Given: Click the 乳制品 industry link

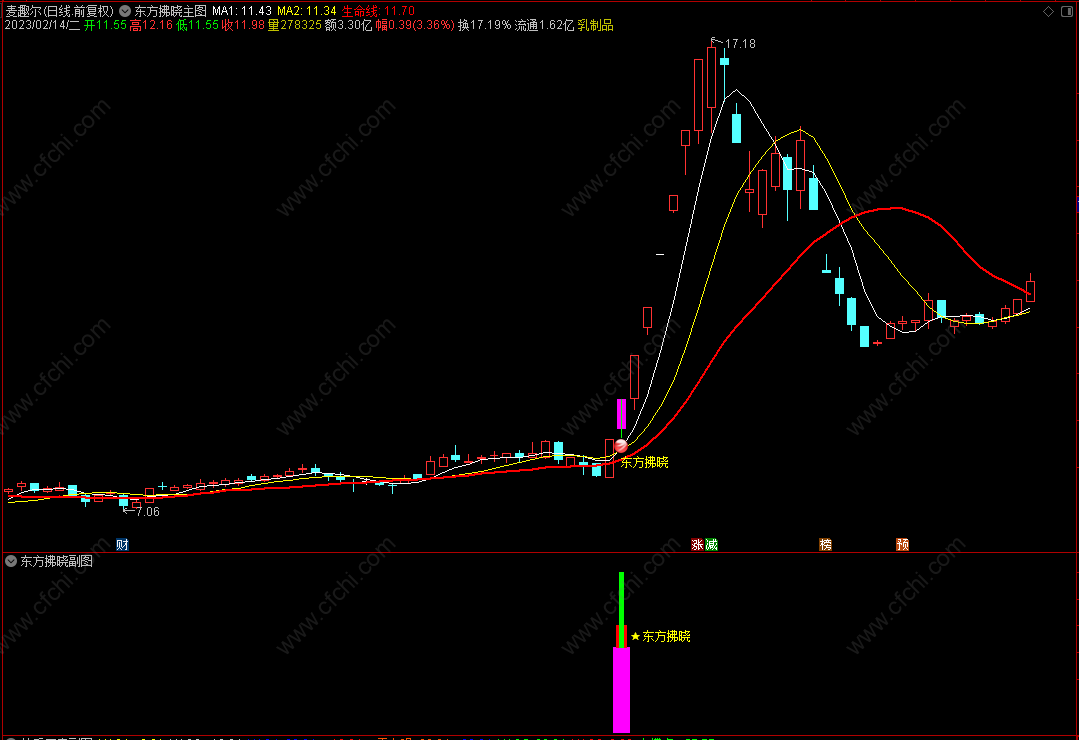Looking at the screenshot, I should point(595,25).
